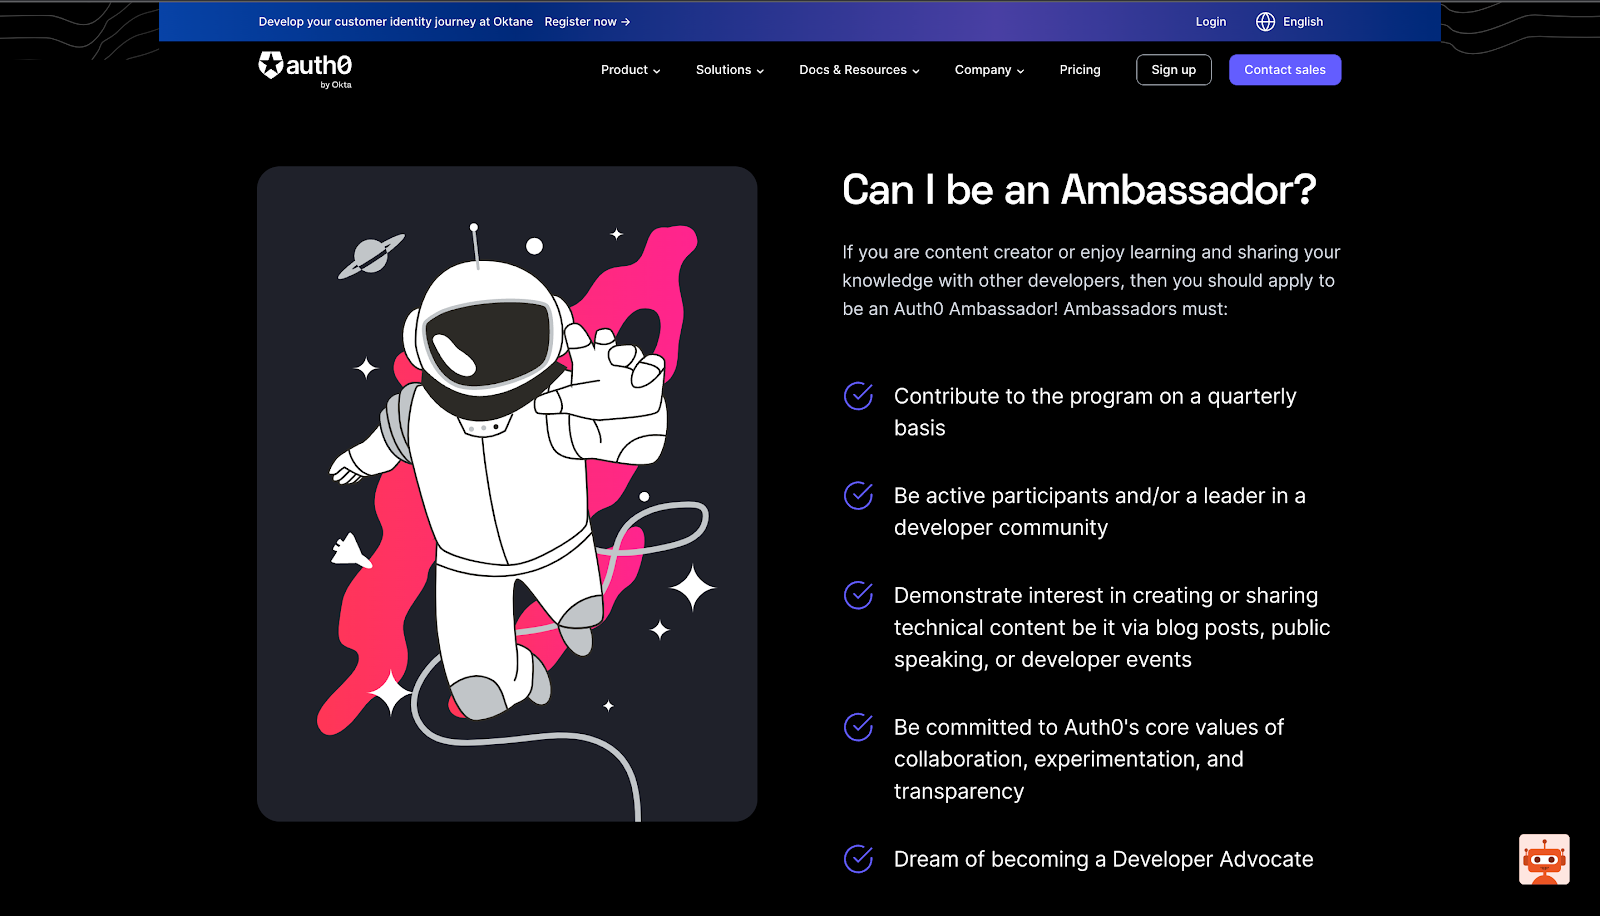Click the checkmark beside 'Contribute to the program'
Image resolution: width=1600 pixels, height=916 pixels.
click(858, 396)
